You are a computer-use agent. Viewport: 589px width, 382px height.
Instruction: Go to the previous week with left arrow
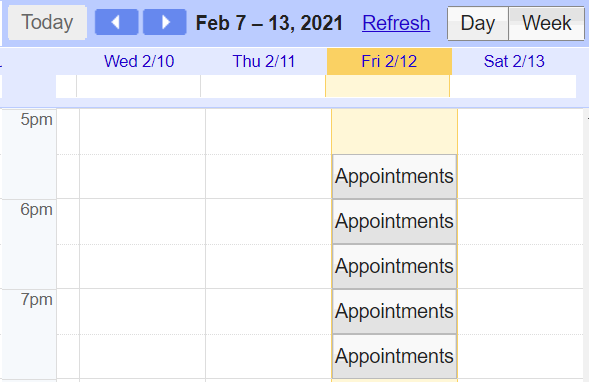tap(116, 22)
